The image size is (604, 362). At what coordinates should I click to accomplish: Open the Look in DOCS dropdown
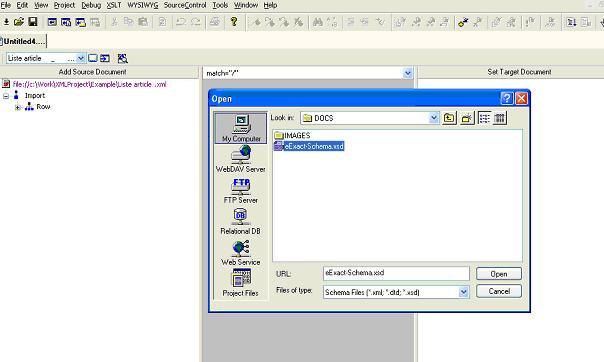pyautogui.click(x=434, y=118)
